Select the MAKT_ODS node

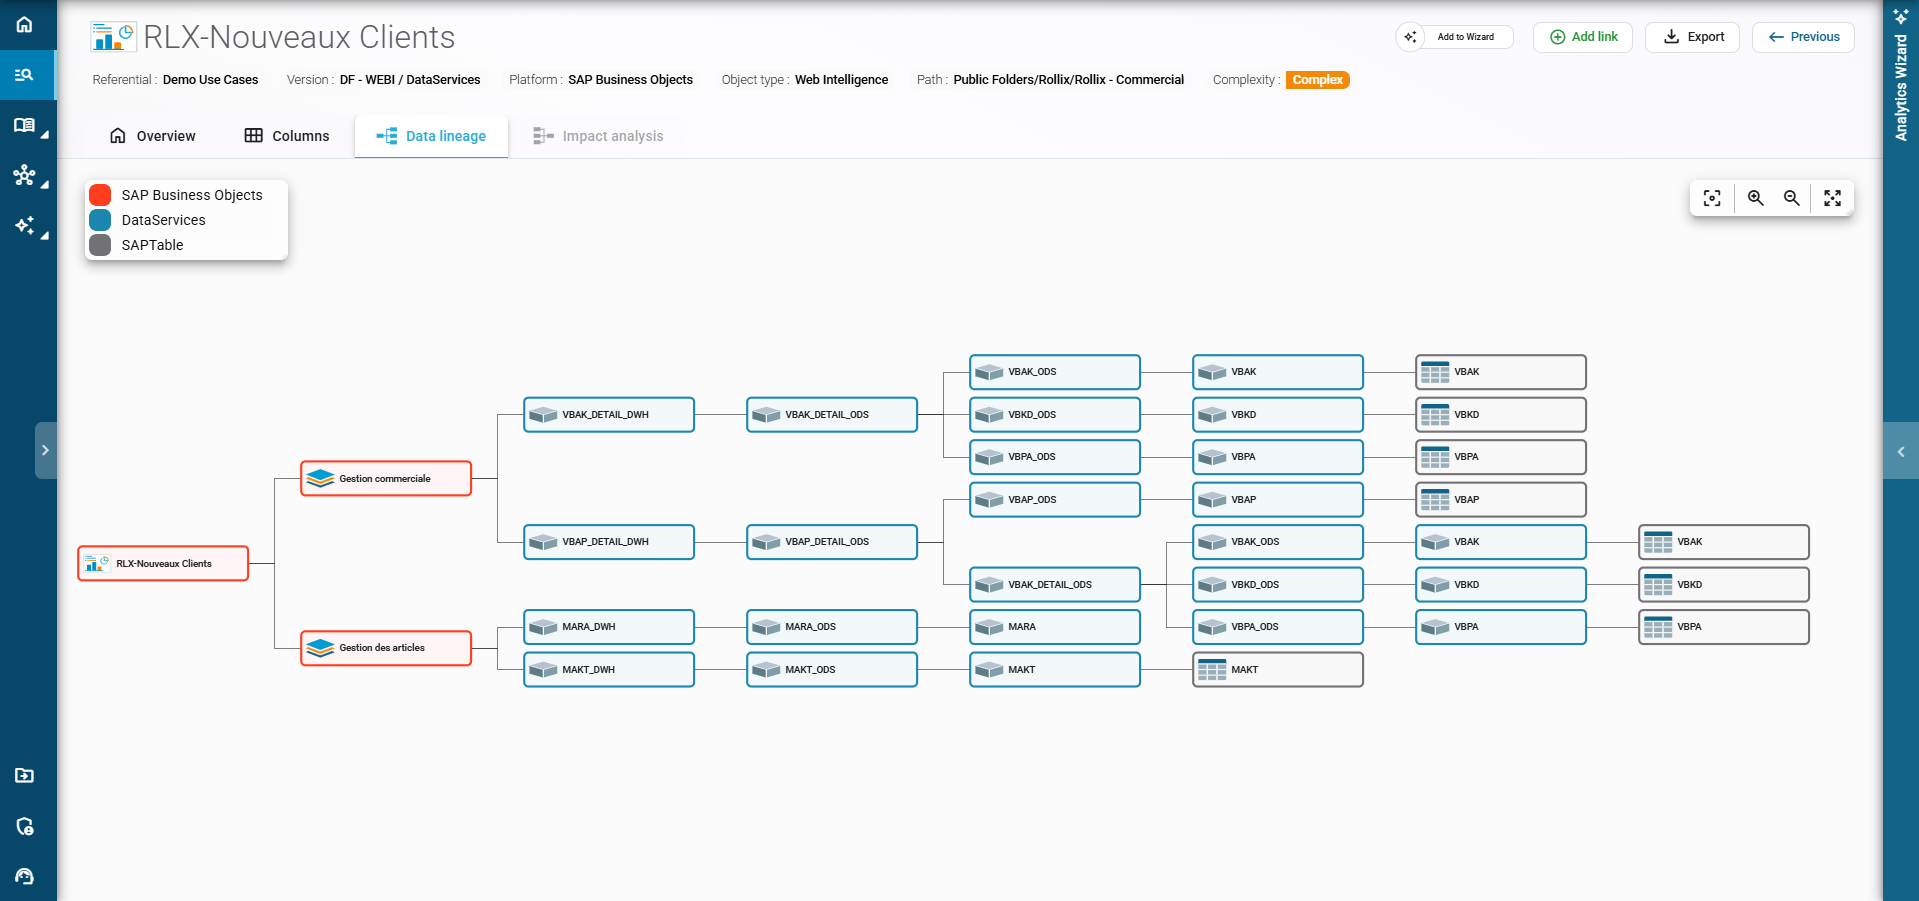[x=832, y=670]
